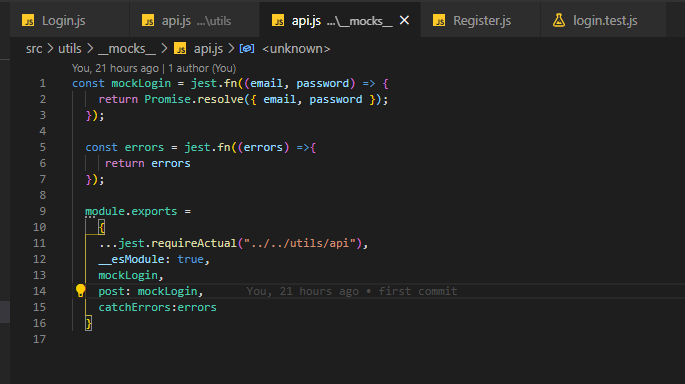This screenshot has height=384, width=685.
Task: Open the api.js utils tab
Action: [195, 21]
